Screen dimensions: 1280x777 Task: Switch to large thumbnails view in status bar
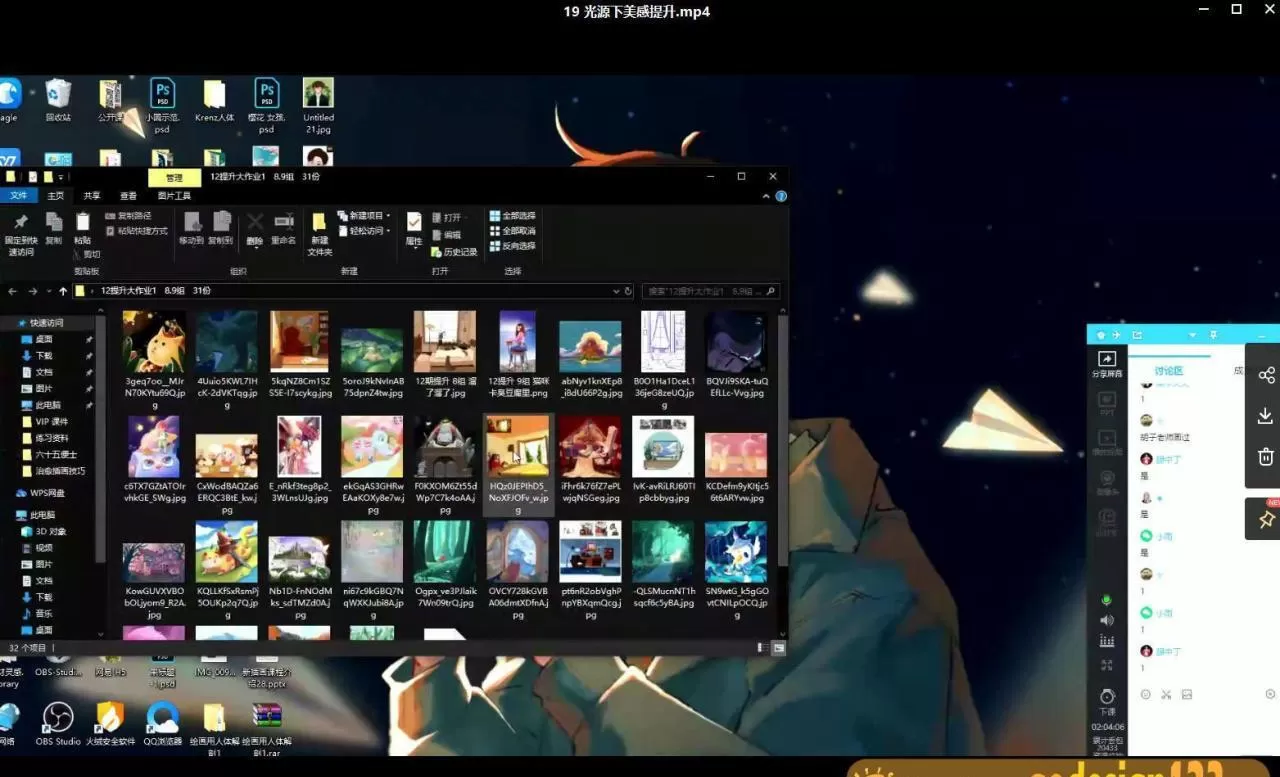pyautogui.click(x=778, y=648)
